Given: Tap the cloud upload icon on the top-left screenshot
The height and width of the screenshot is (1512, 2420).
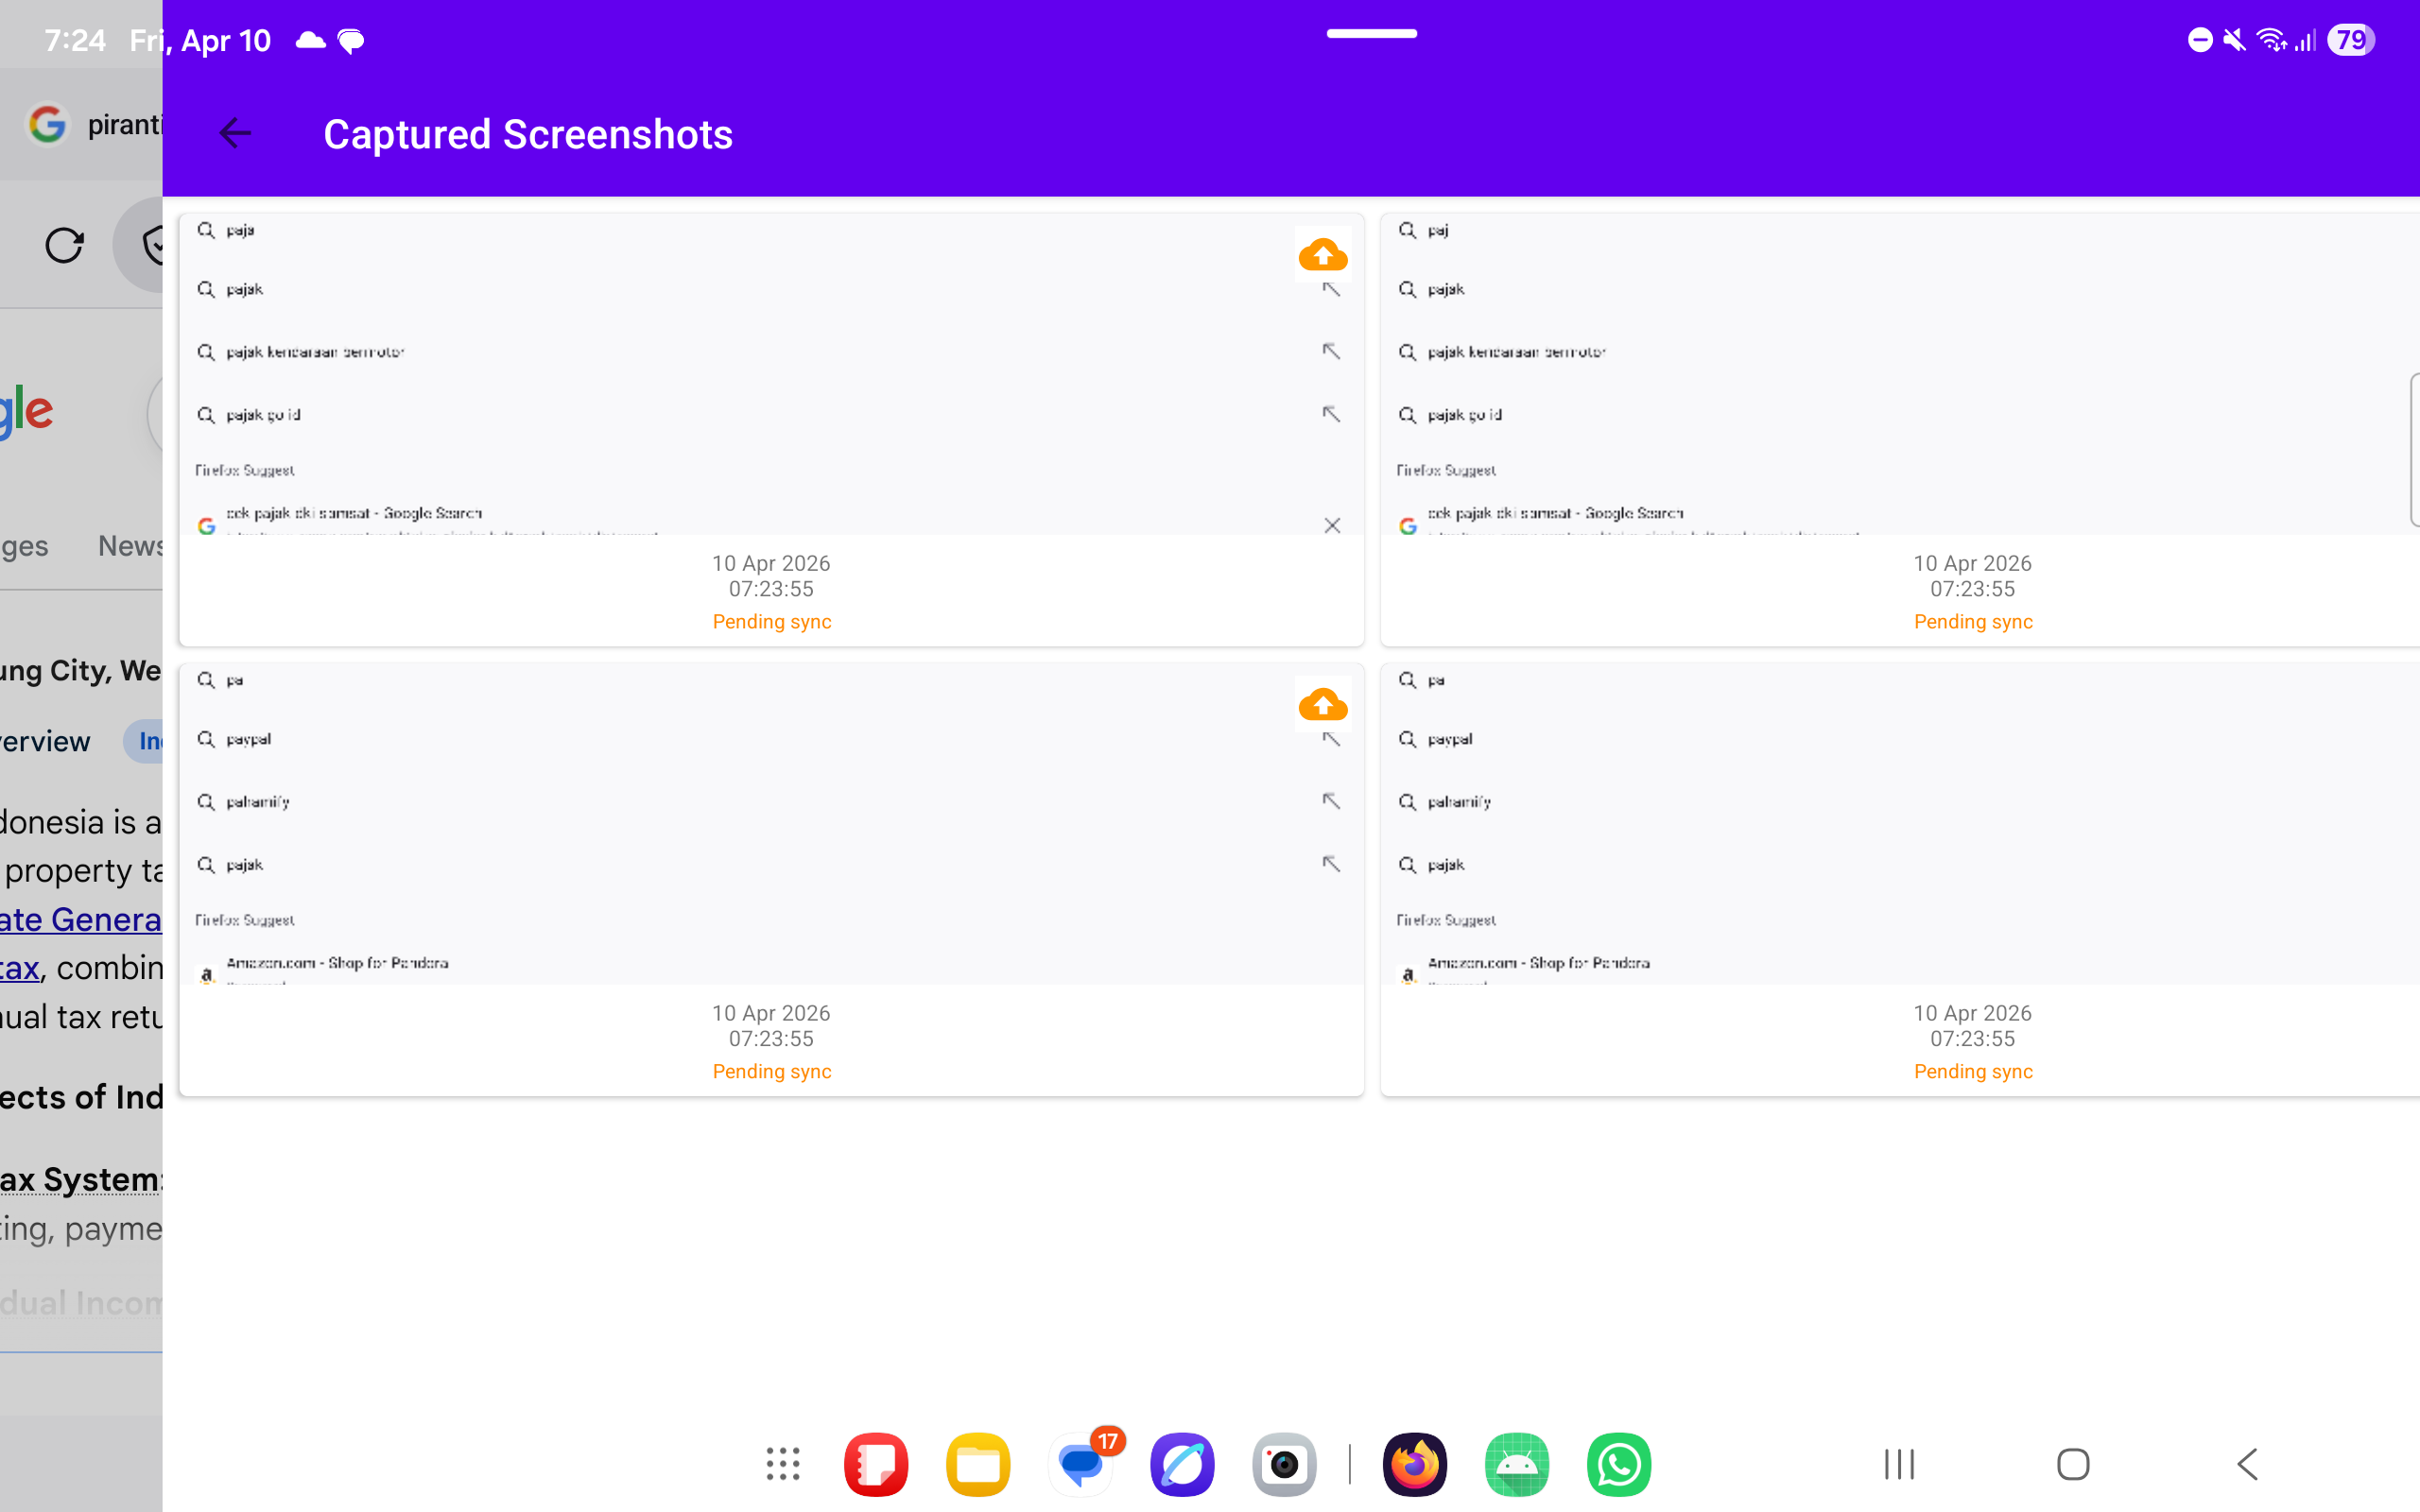Looking at the screenshot, I should 1322,254.
